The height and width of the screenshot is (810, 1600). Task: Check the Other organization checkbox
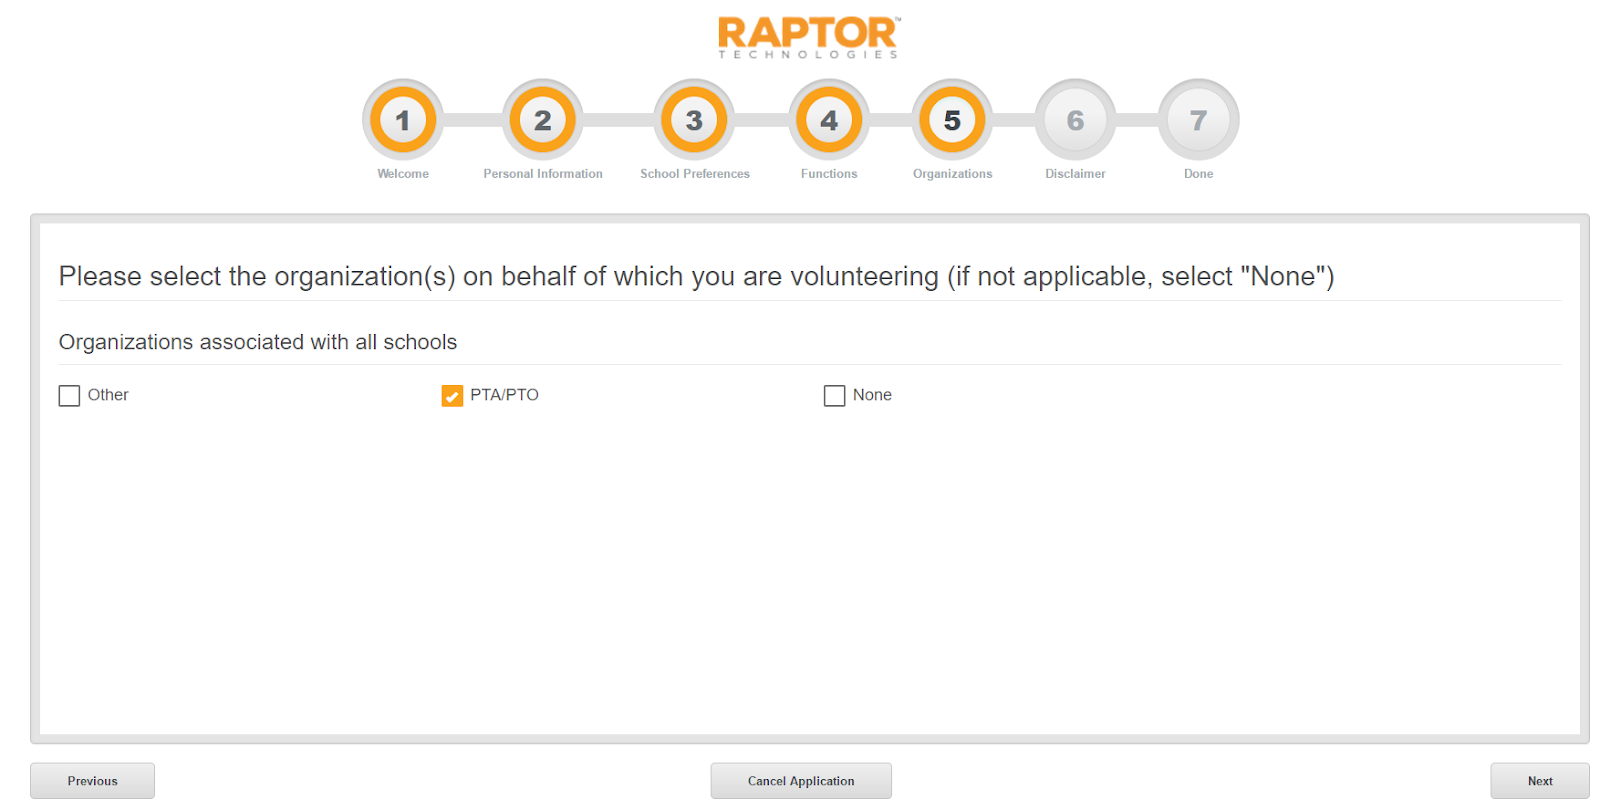coord(69,396)
